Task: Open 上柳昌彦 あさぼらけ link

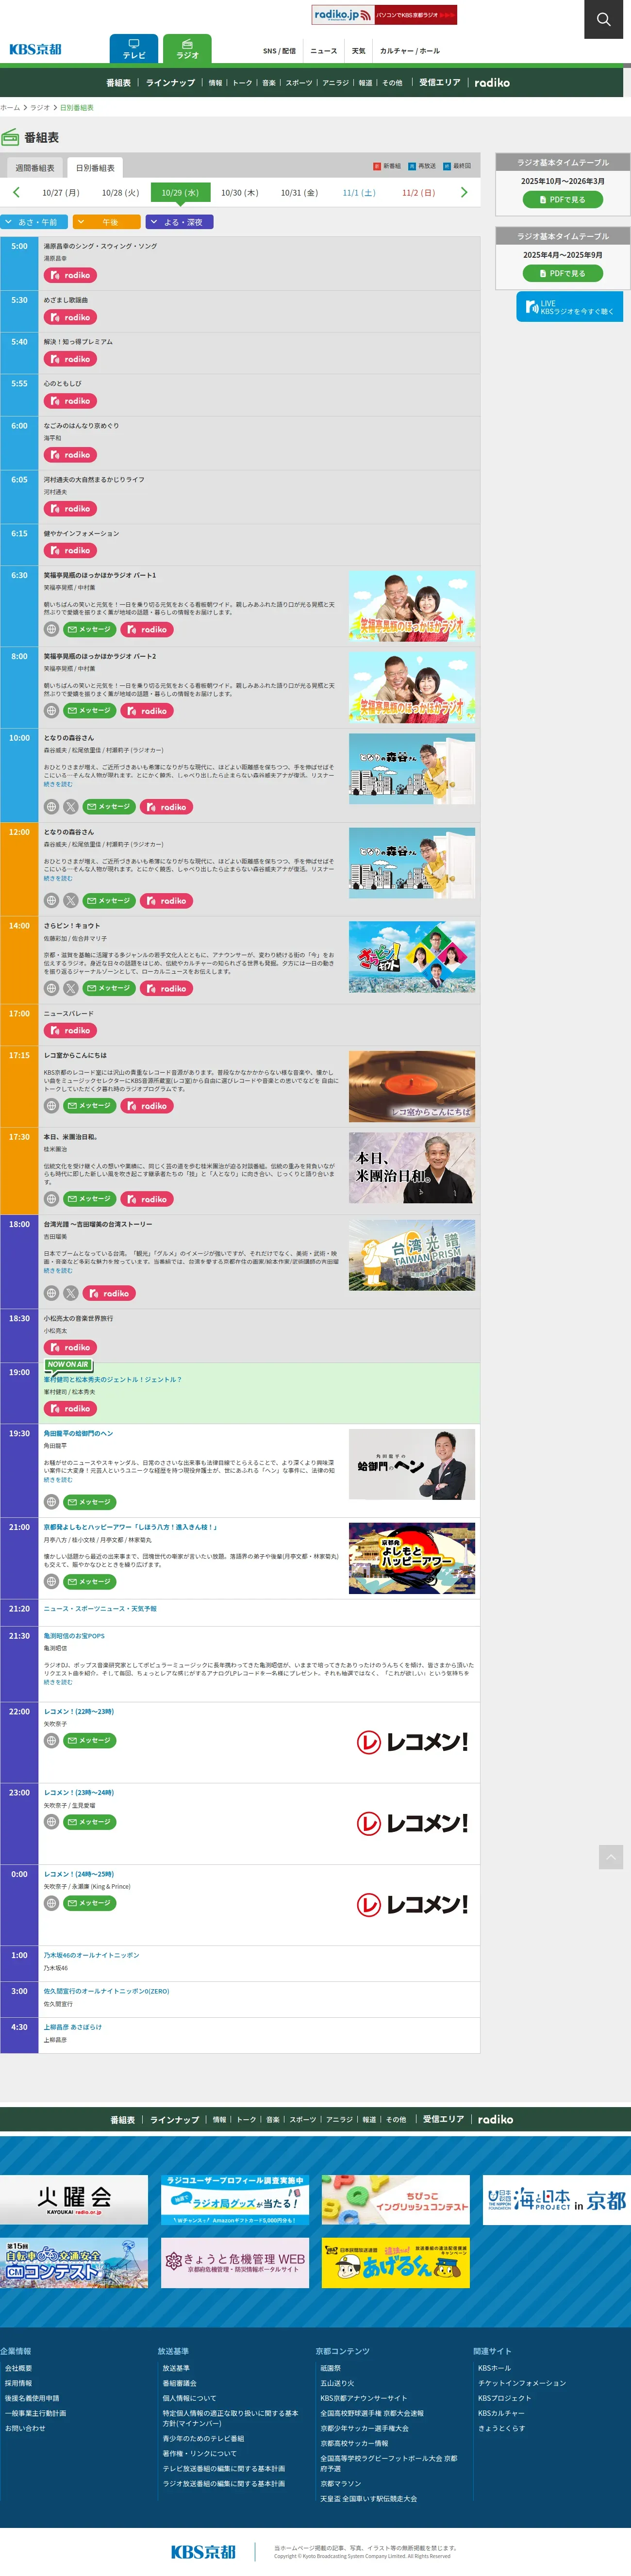Action: (x=72, y=2027)
